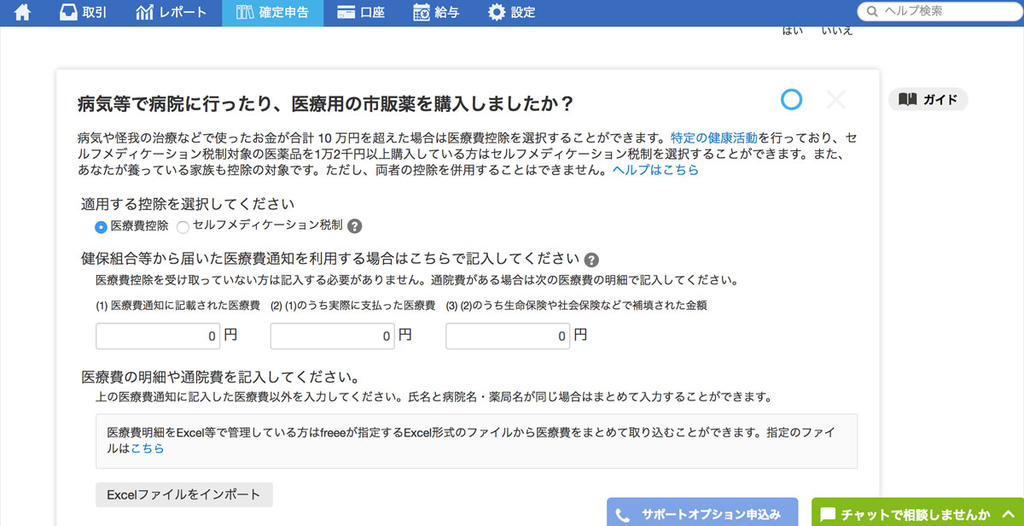Open the レポート menu
This screenshot has width=1024, height=526.
pos(171,12)
